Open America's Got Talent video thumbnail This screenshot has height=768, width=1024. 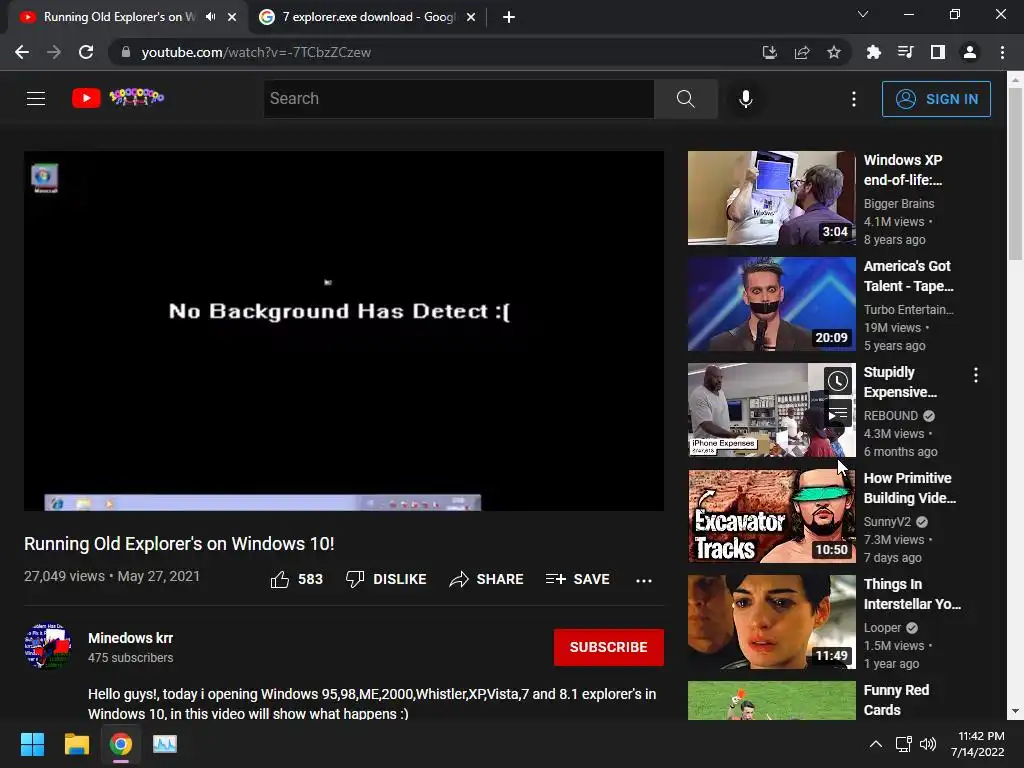click(x=771, y=304)
